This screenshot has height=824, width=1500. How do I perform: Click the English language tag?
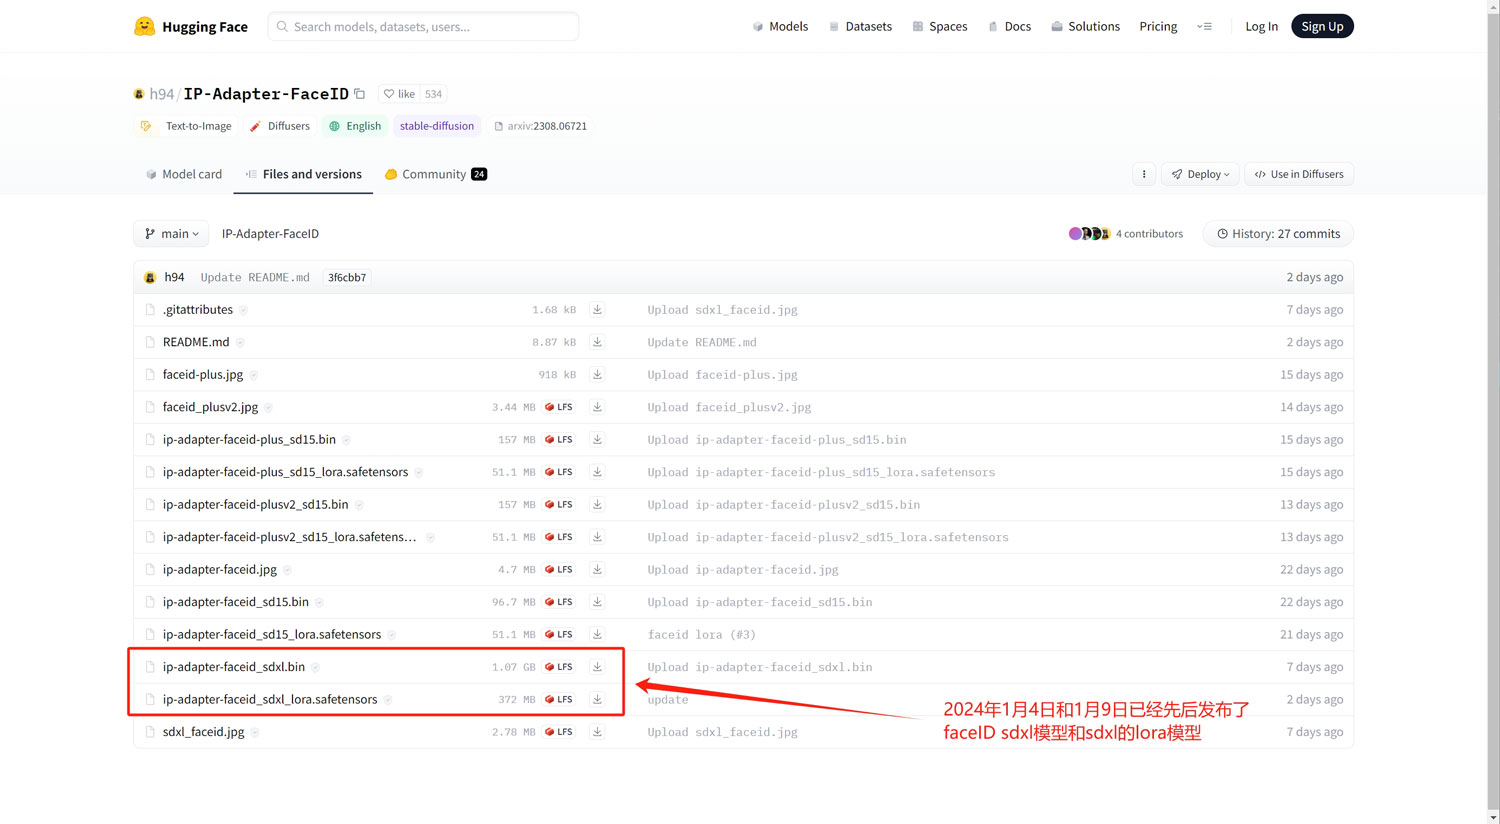(x=355, y=126)
